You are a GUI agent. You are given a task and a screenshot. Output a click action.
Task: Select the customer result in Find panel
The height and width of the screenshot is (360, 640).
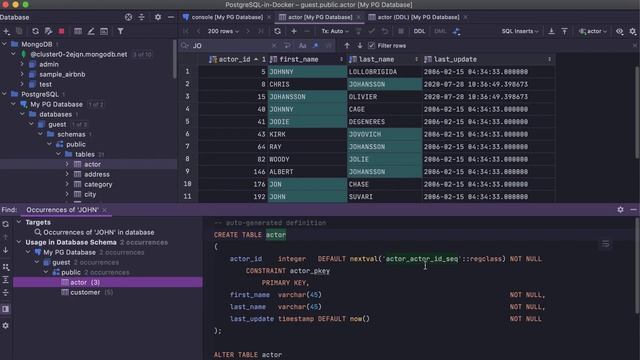tap(85, 292)
